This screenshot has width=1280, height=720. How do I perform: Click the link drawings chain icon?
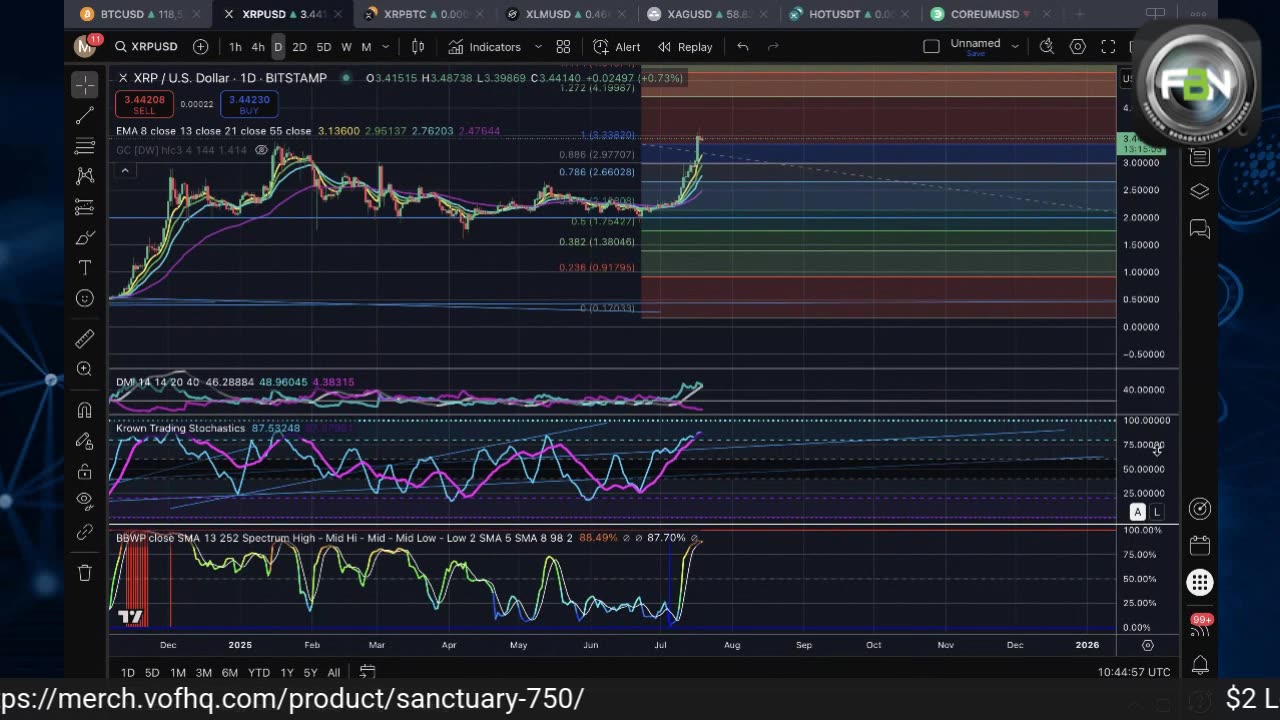85,532
